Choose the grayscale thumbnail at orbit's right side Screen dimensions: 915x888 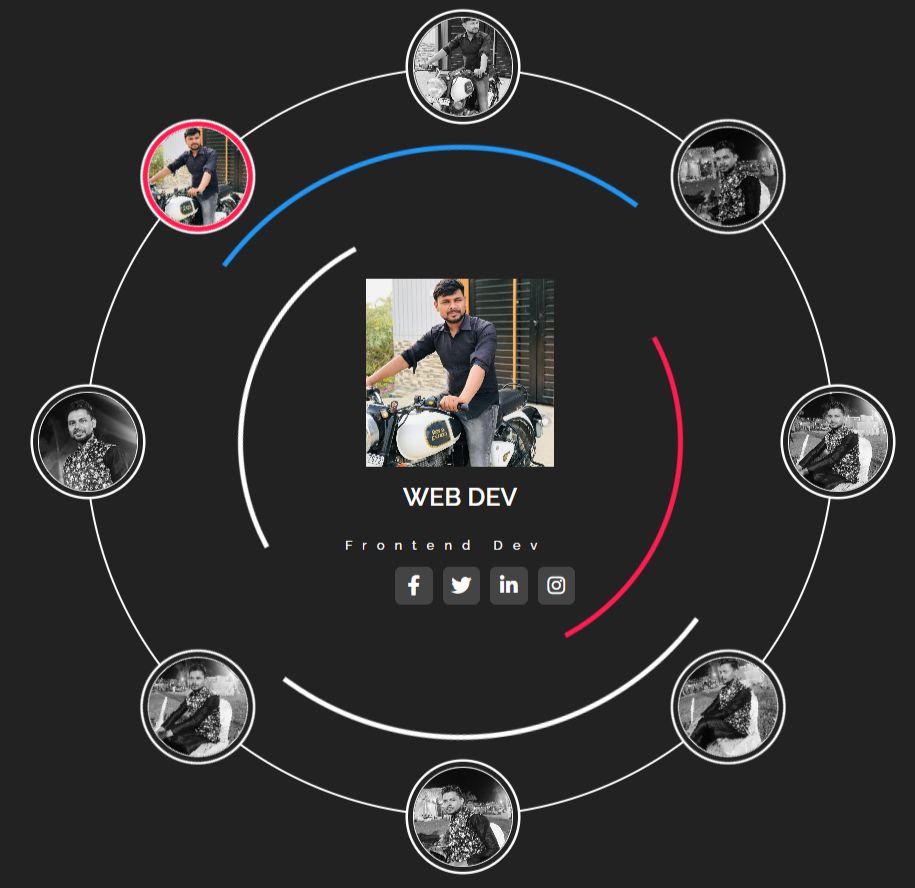[837, 442]
